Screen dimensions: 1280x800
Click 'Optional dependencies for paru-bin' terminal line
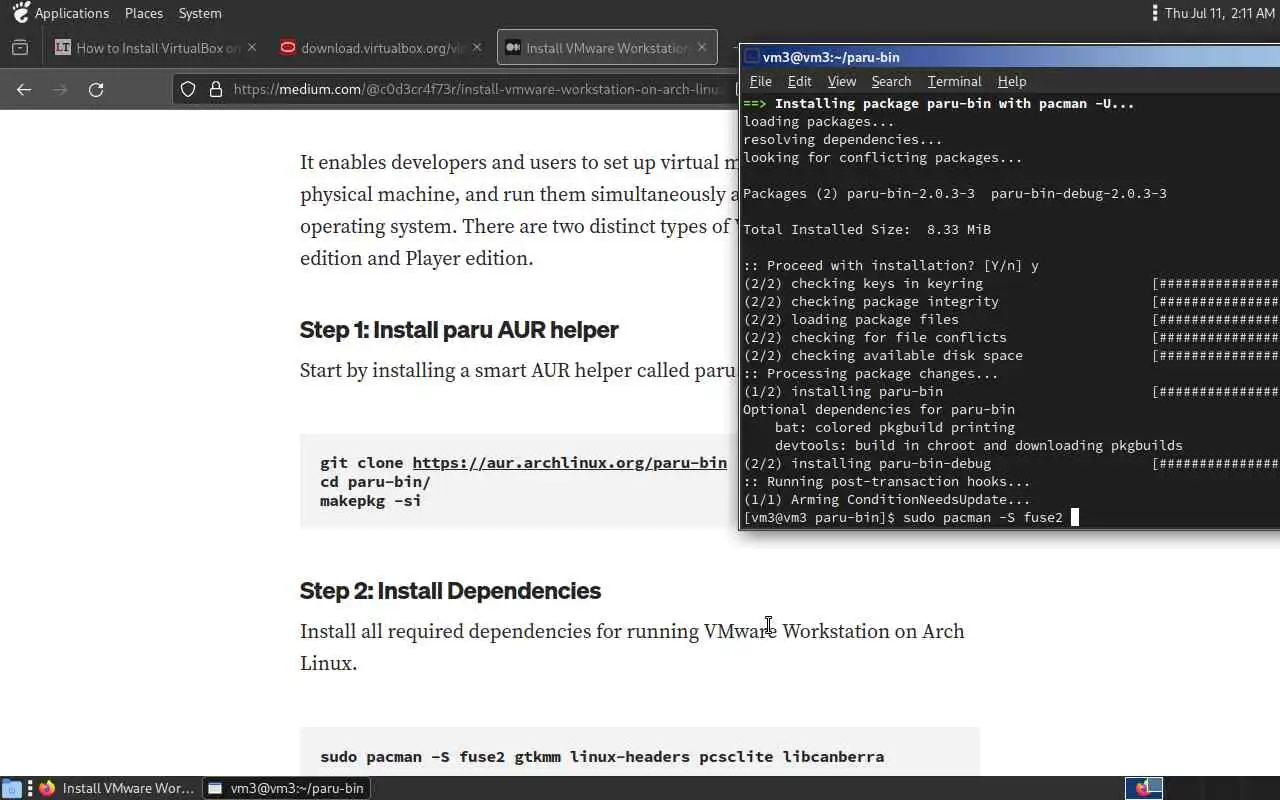pyautogui.click(x=879, y=409)
